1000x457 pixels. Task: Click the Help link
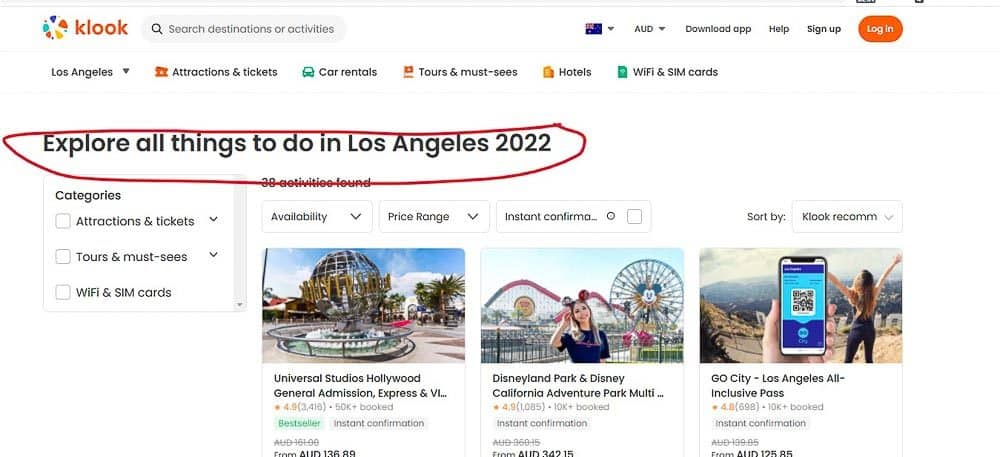pos(779,29)
